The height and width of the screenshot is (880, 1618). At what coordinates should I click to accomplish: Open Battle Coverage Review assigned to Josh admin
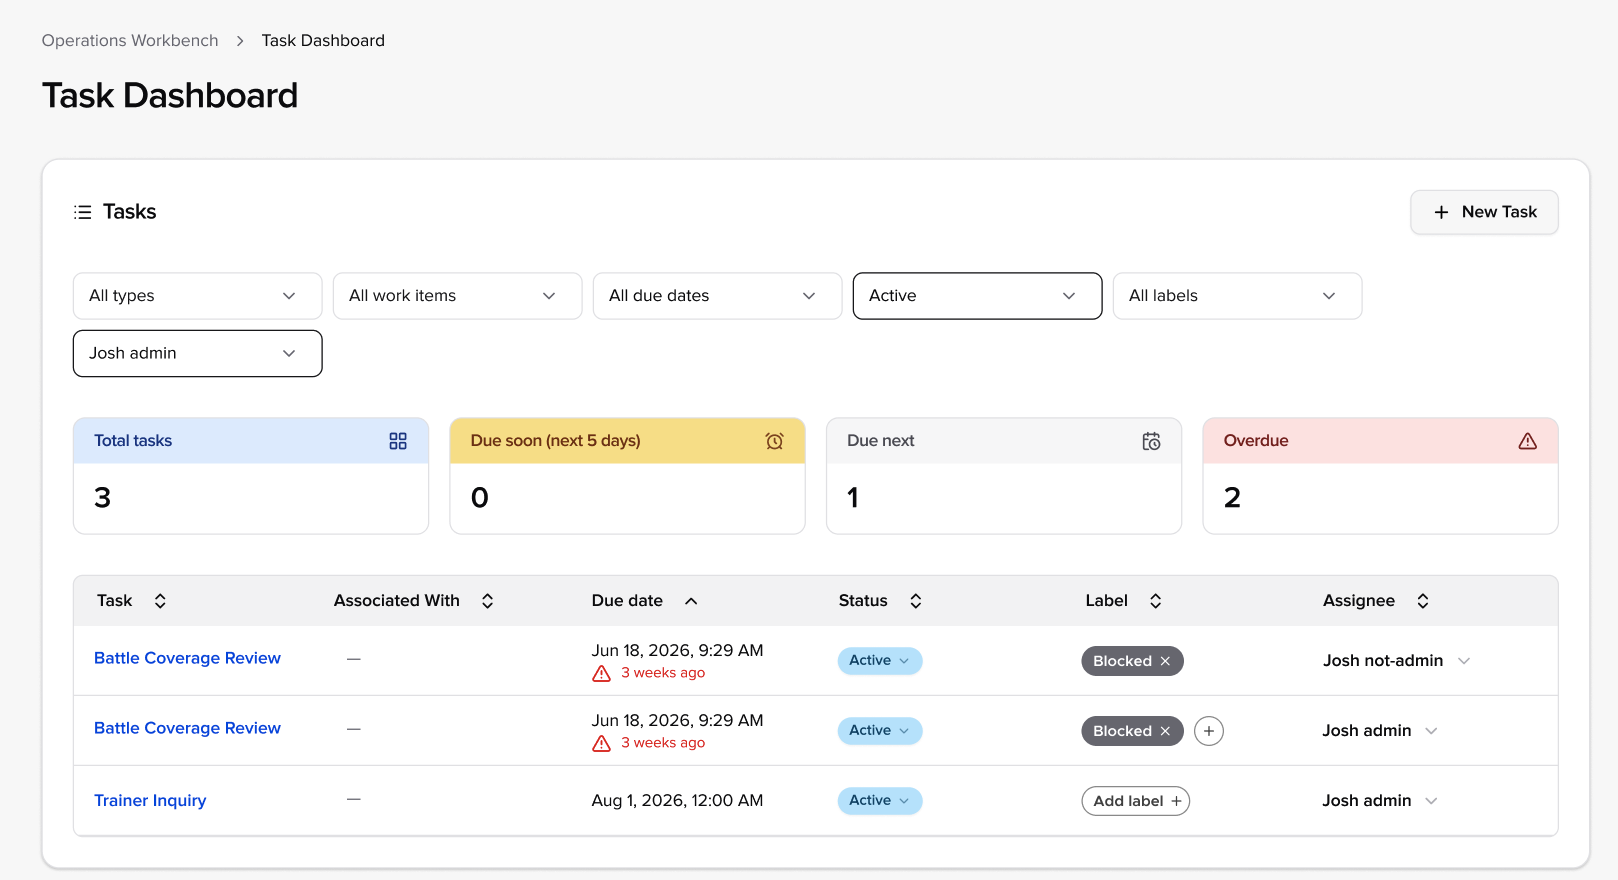(187, 728)
